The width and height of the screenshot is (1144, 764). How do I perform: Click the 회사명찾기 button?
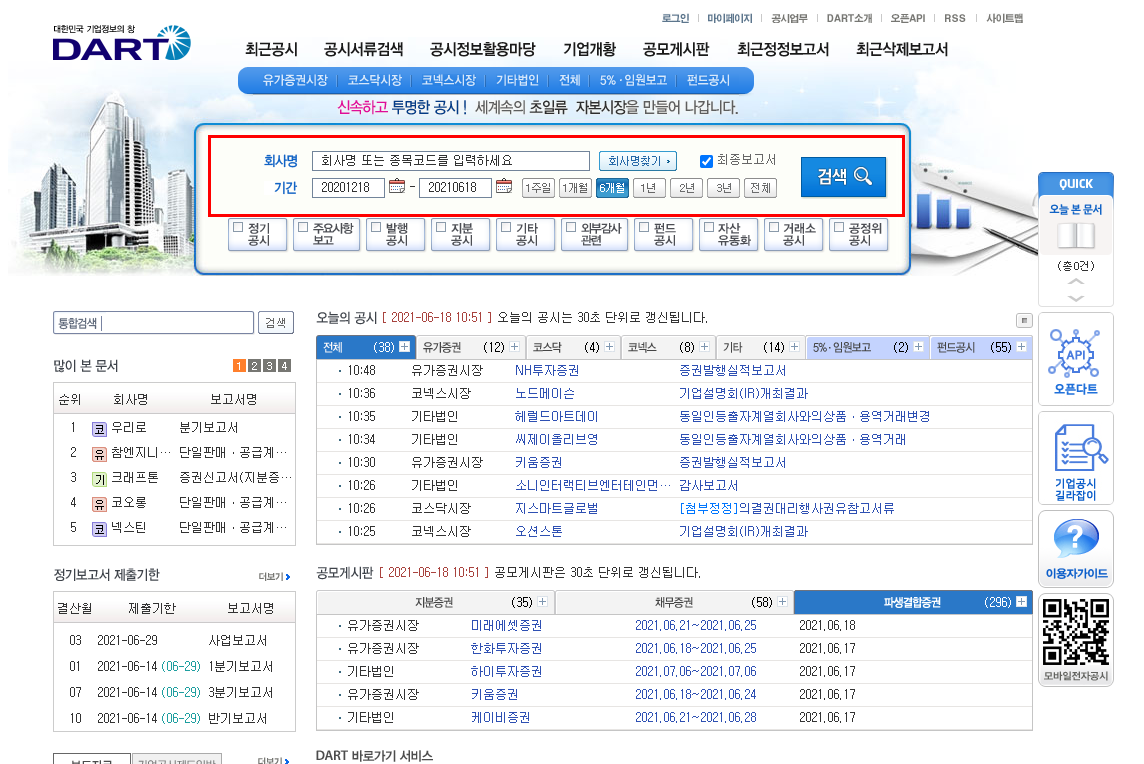tap(638, 161)
